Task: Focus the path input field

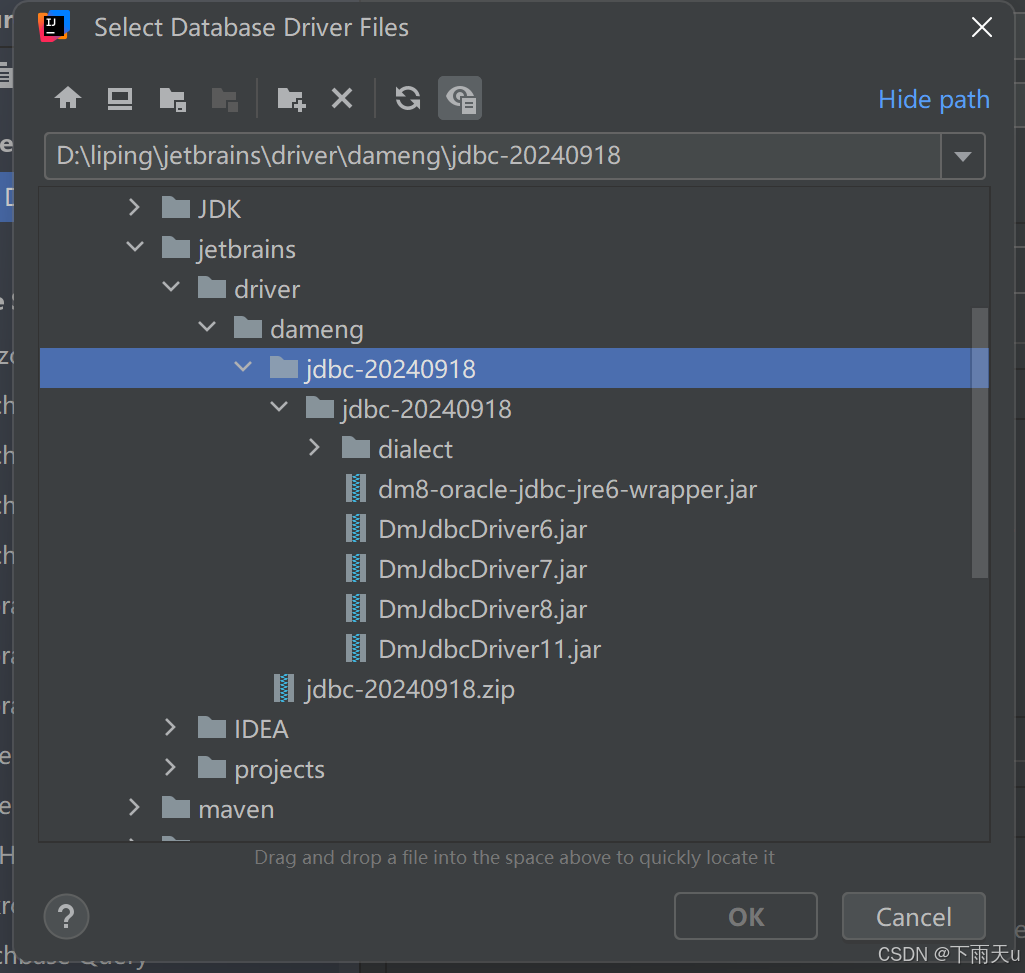Action: [x=492, y=156]
